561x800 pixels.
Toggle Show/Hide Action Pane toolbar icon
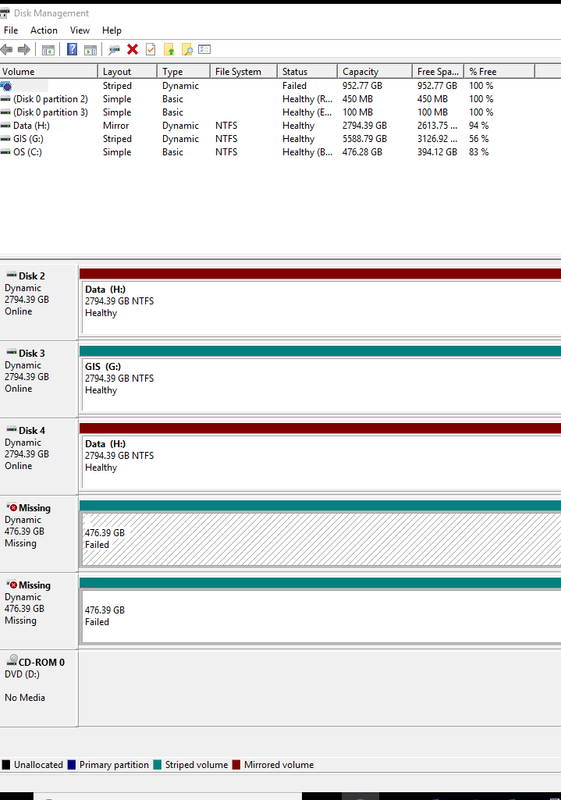click(x=90, y=49)
